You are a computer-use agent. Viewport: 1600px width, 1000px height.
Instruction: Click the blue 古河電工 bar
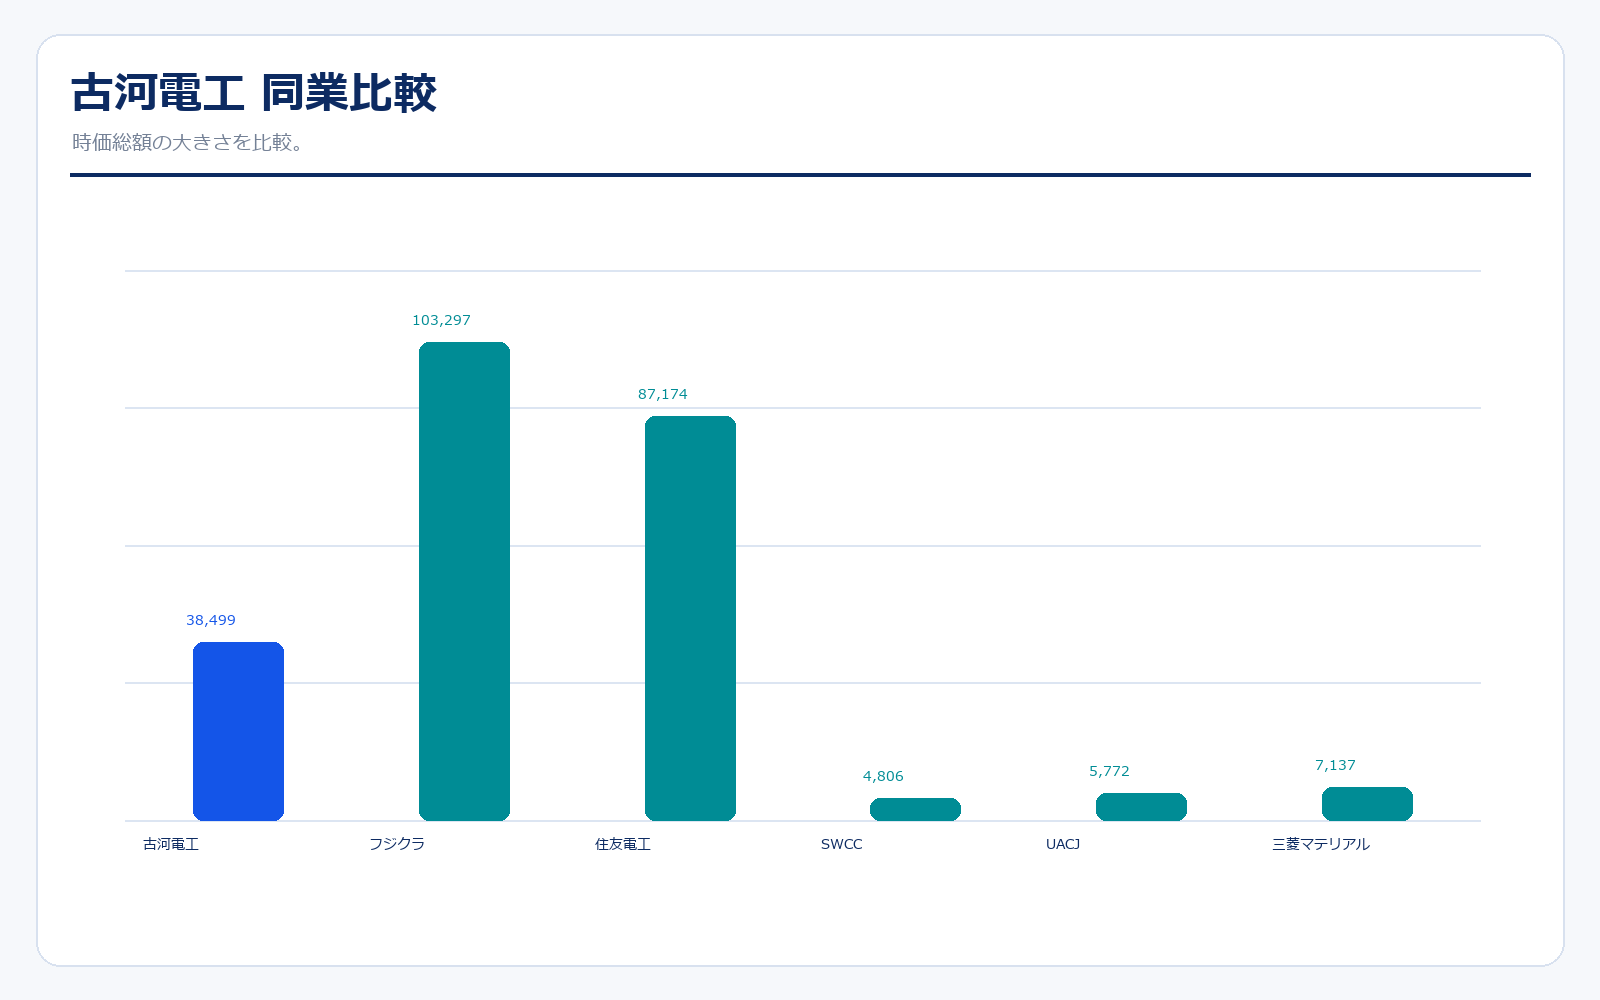238,731
